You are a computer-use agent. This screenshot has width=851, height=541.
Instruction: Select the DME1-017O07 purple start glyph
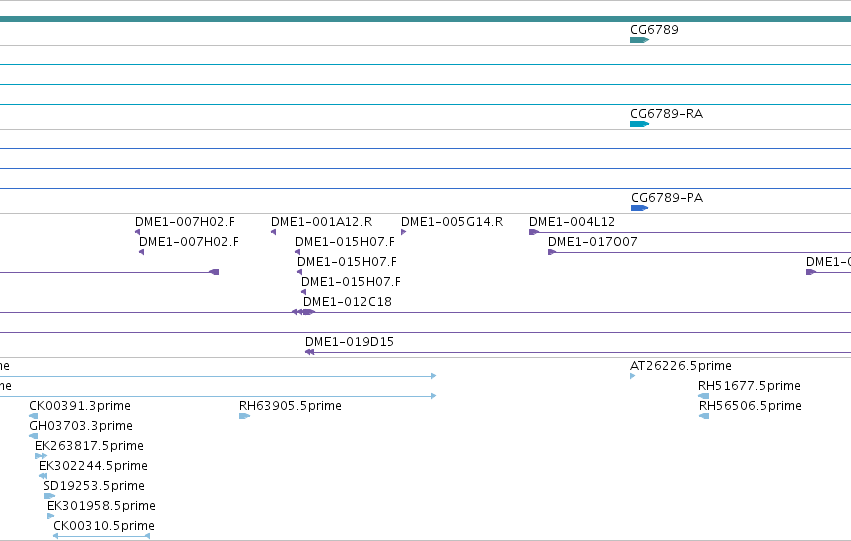click(x=552, y=252)
